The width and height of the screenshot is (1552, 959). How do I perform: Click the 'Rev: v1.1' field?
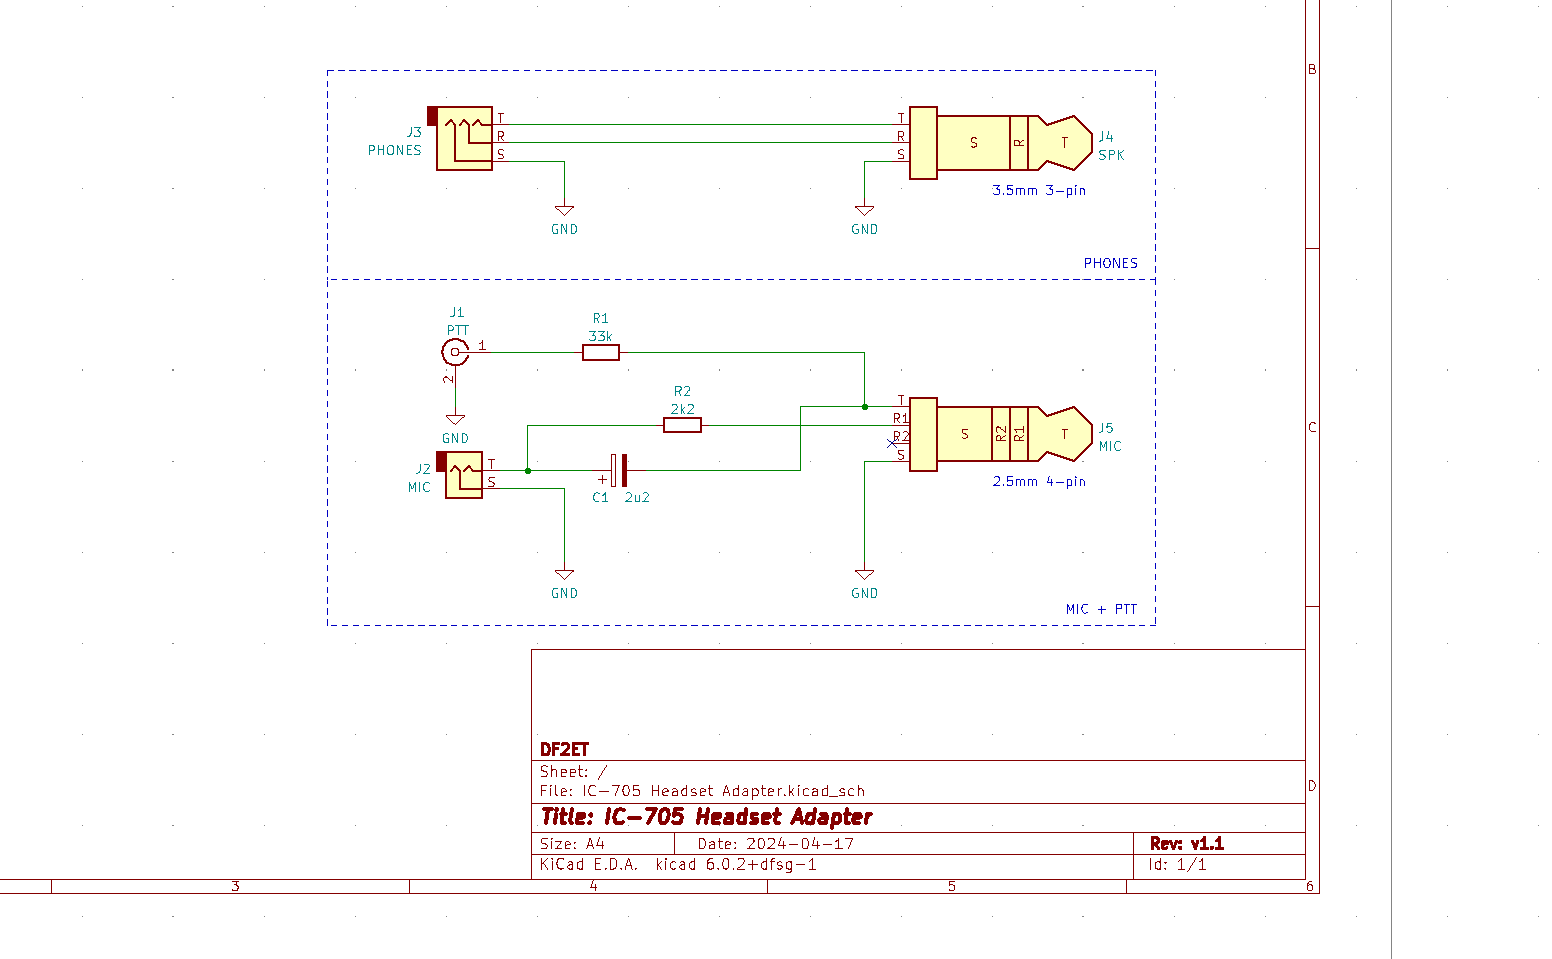1187,844
